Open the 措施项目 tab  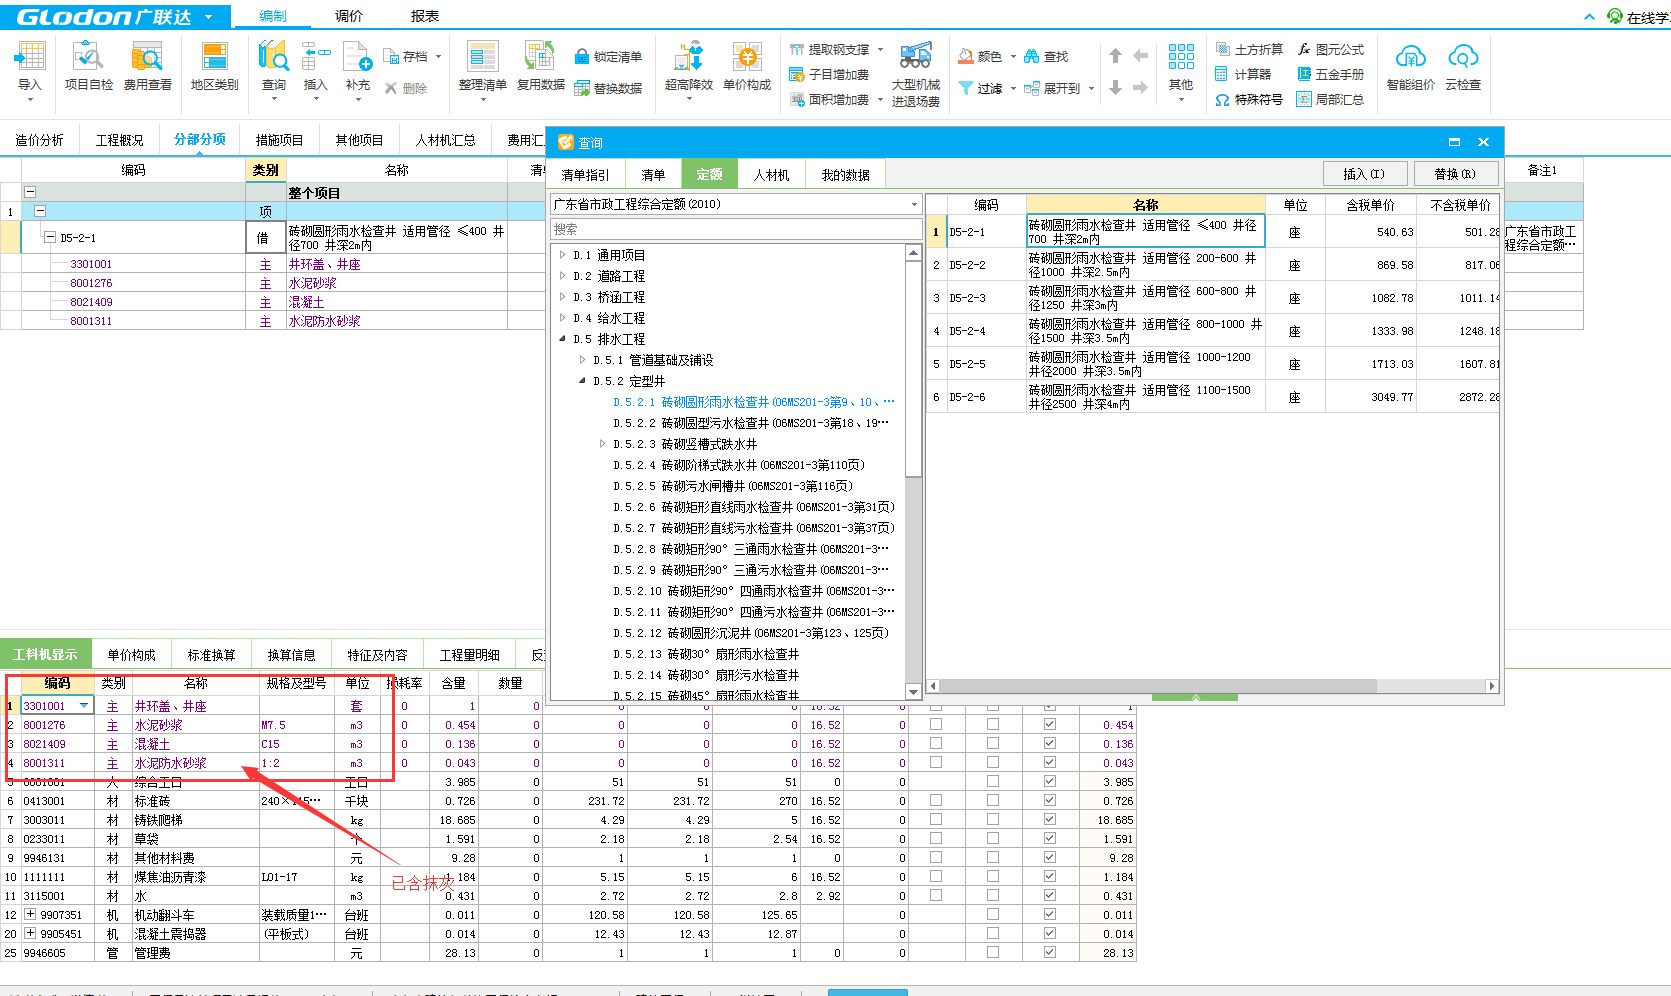(x=279, y=140)
